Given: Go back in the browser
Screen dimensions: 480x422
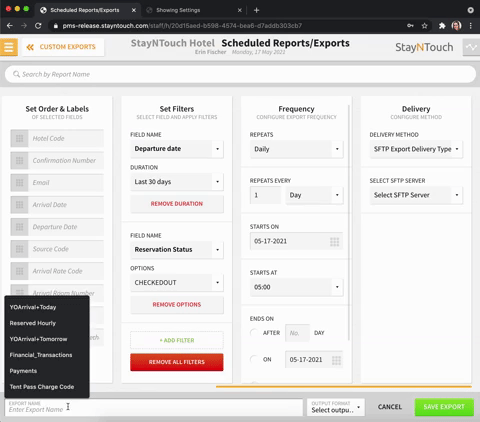Looking at the screenshot, I should pyautogui.click(x=10, y=26).
